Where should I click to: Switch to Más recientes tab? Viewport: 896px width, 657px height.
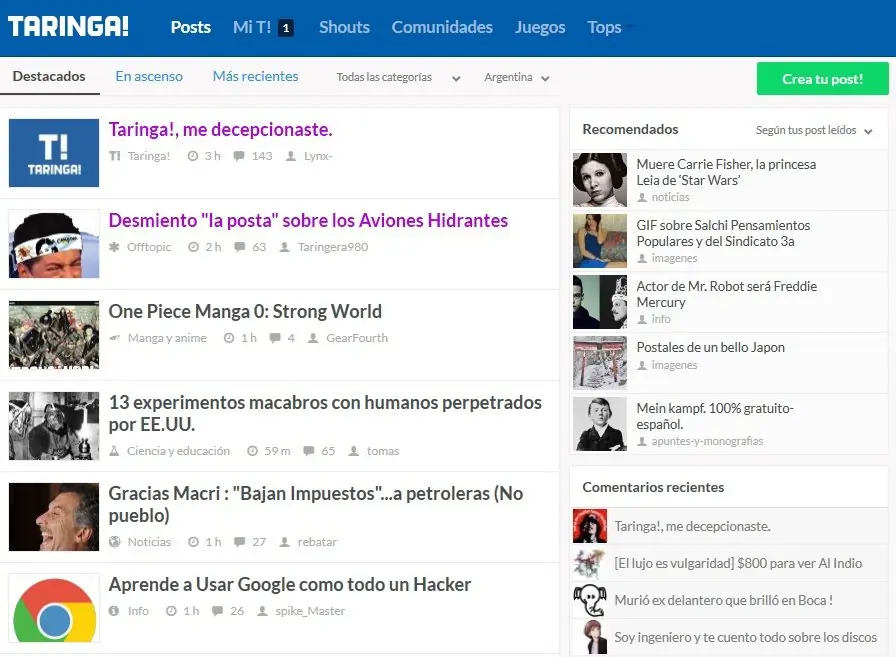click(x=255, y=76)
